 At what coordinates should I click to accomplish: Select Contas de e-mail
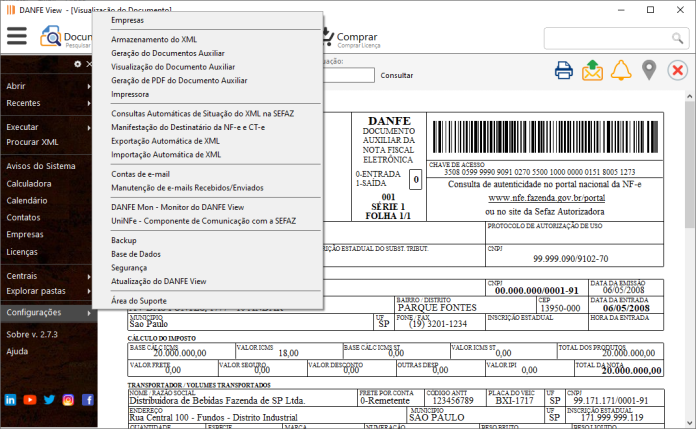(x=140, y=174)
